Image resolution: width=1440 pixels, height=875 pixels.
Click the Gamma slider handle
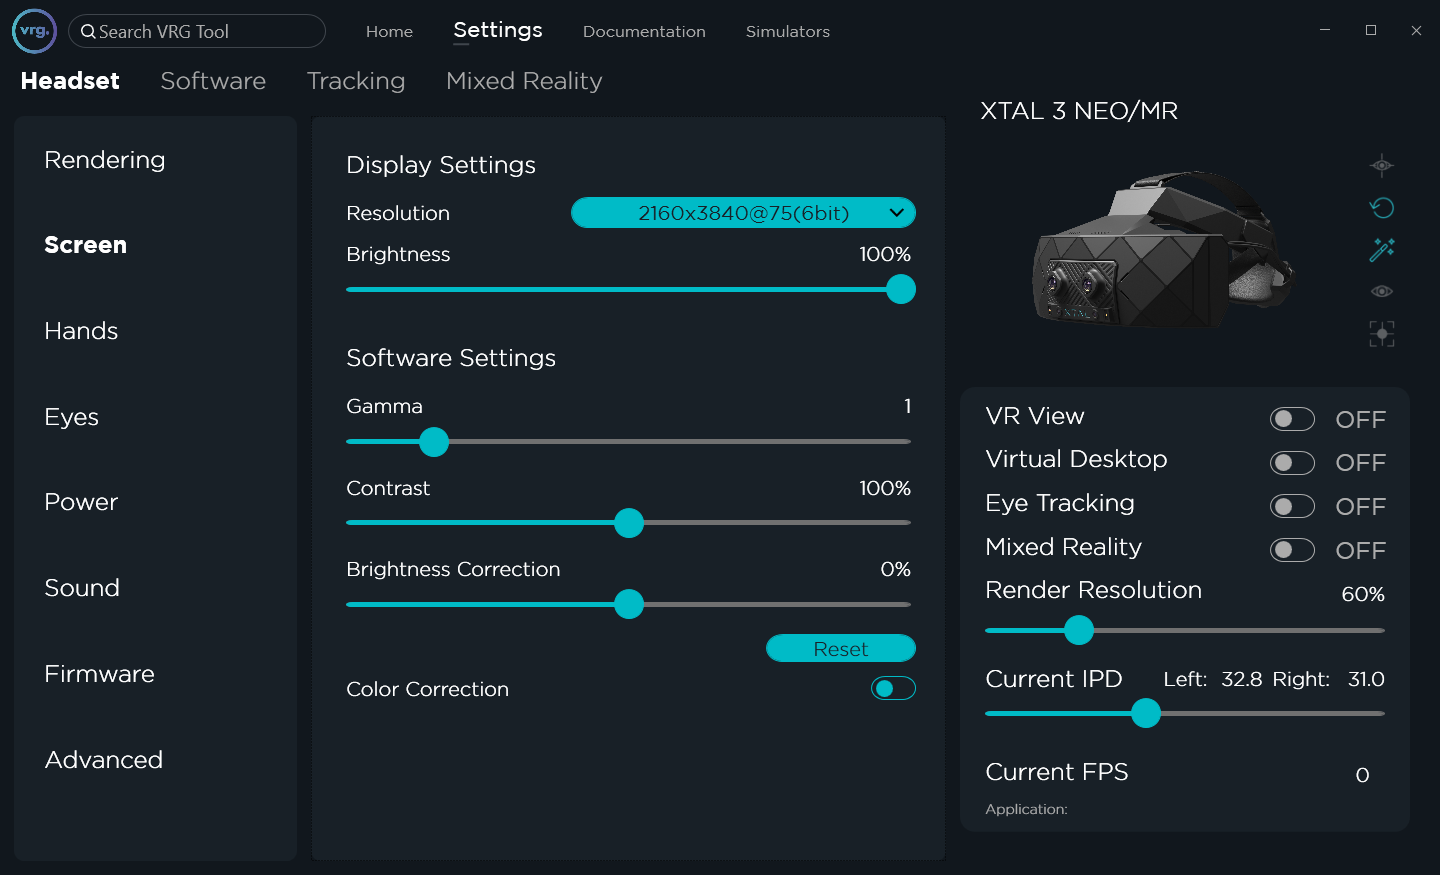coord(434,441)
